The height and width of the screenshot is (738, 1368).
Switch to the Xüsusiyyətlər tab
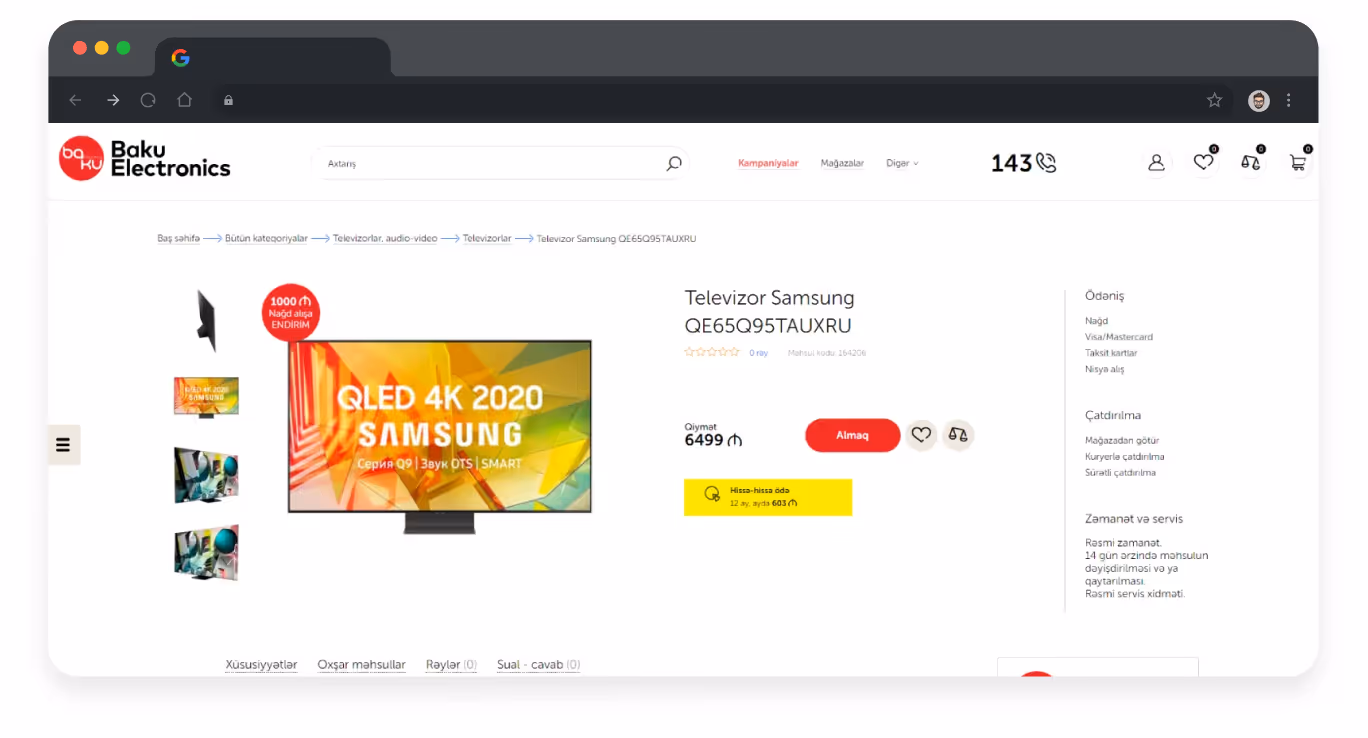261,665
